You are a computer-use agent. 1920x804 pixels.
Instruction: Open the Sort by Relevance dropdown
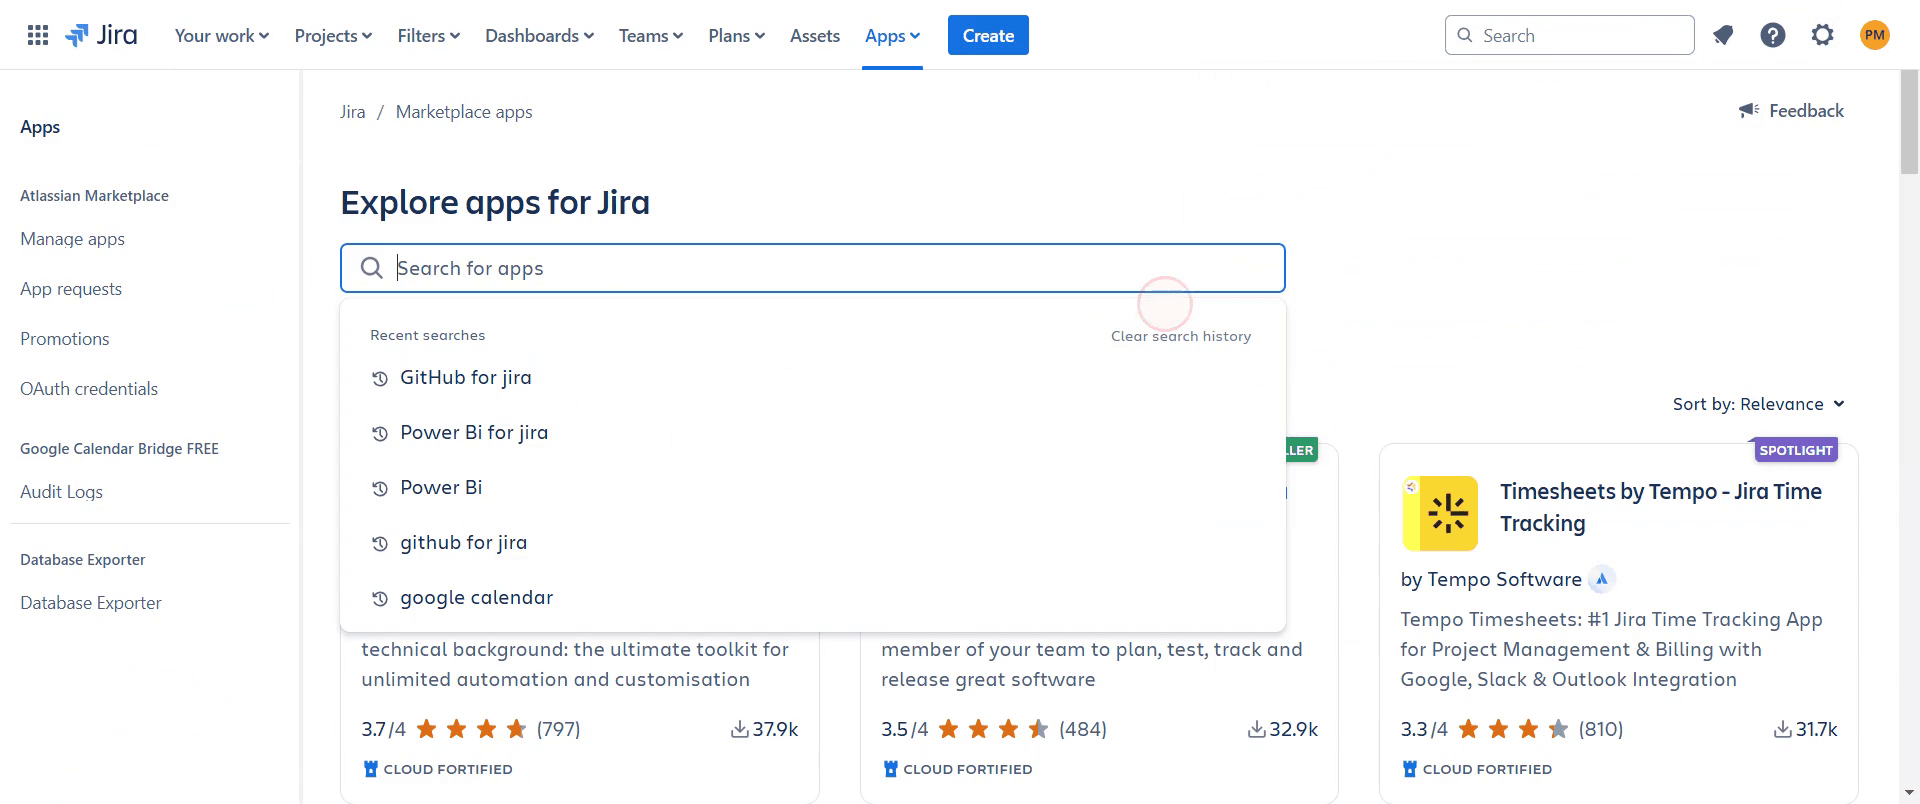click(x=1759, y=404)
